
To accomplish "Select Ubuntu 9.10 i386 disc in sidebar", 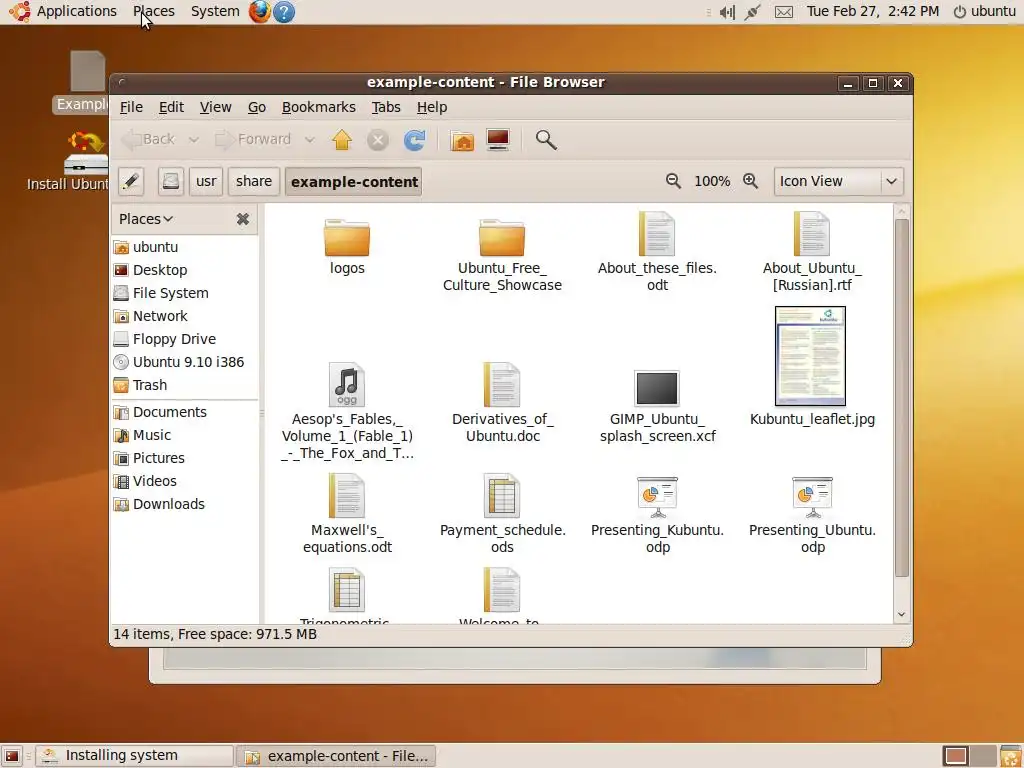I will pos(185,362).
